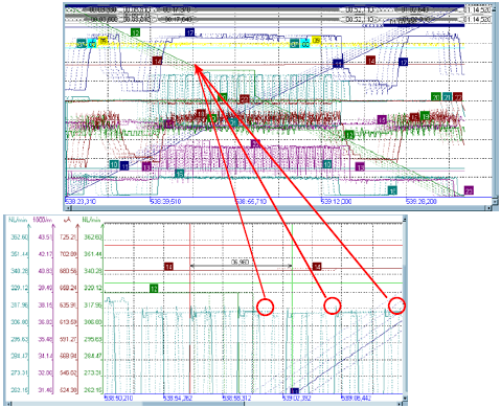This screenshot has width=500, height=407.
Task: Select leftmost dark red 14 tag in upper chart
Action: click(x=157, y=61)
